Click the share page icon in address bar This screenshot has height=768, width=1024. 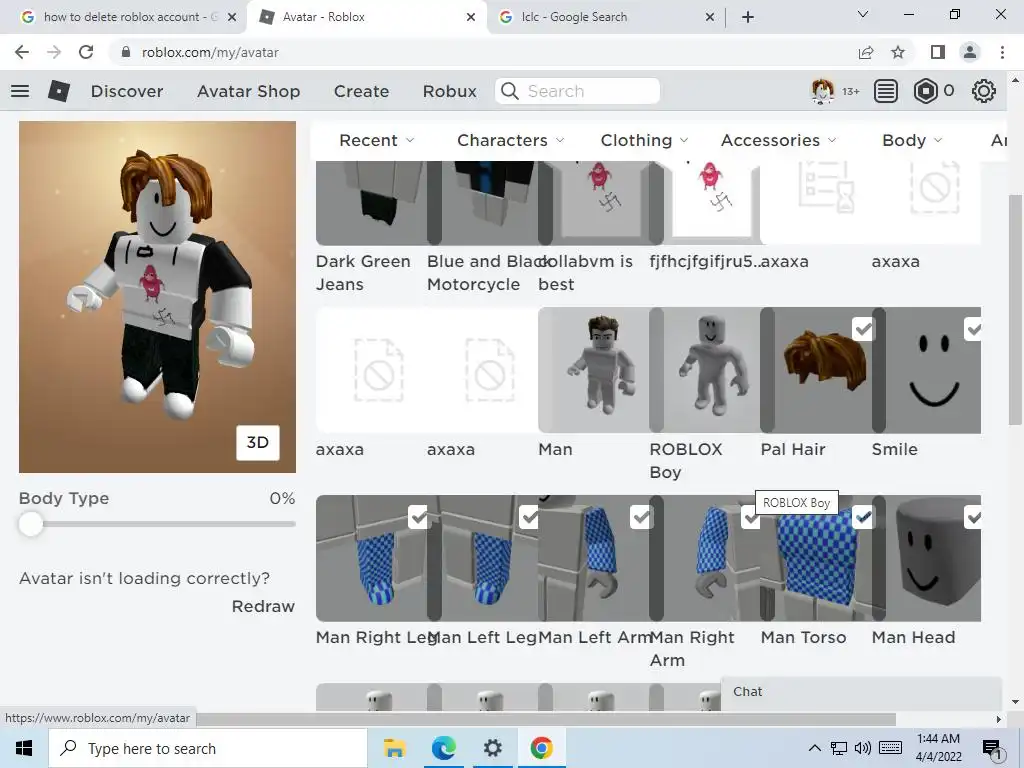866,52
